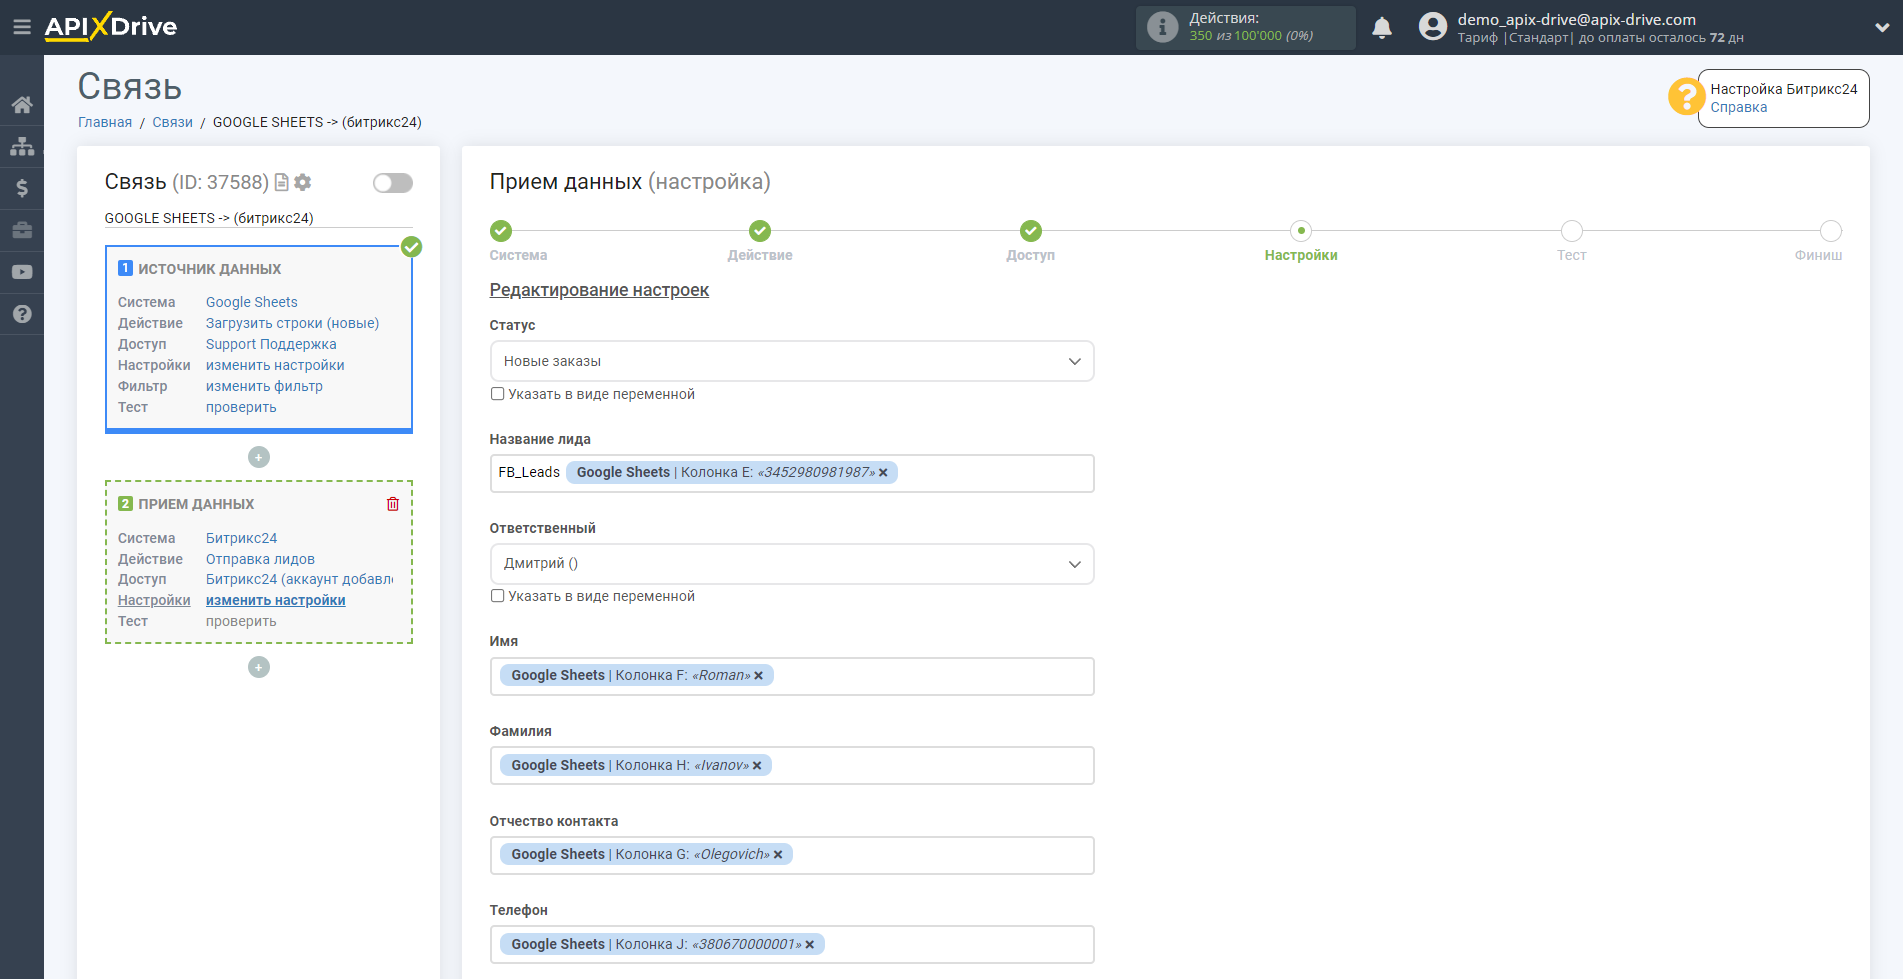
Task: Click the Support Поддержка access link
Action: (271, 344)
